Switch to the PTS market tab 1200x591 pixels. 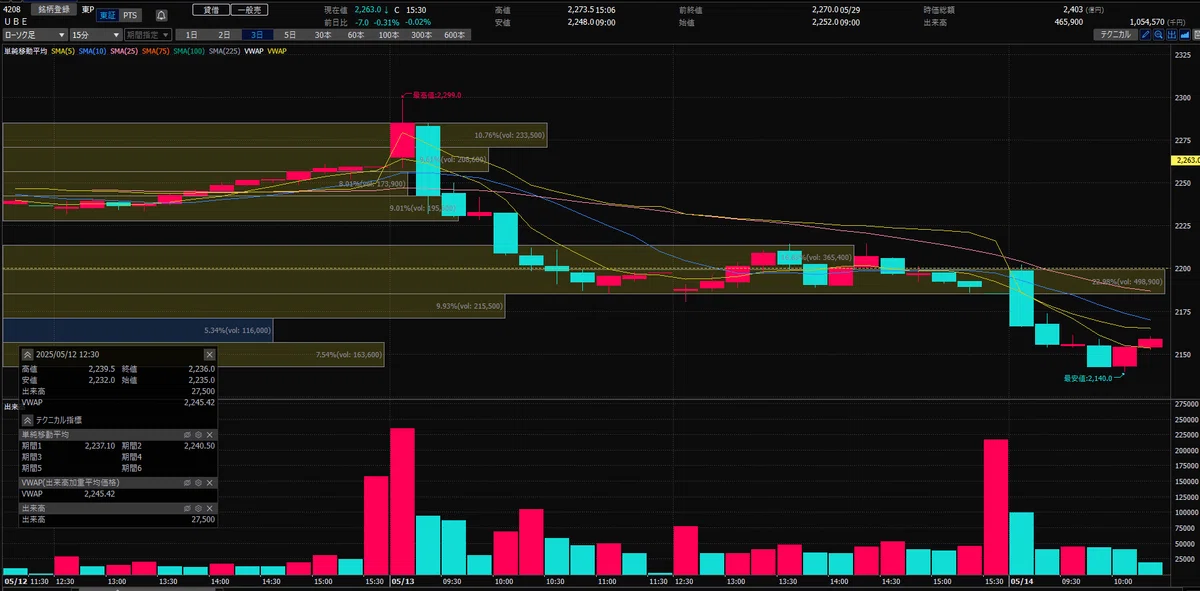point(130,15)
